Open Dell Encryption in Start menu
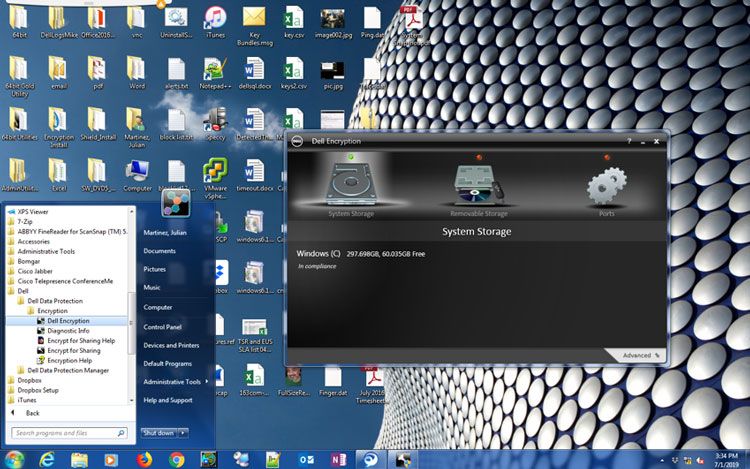The height and width of the screenshot is (469, 750). pos(67,321)
